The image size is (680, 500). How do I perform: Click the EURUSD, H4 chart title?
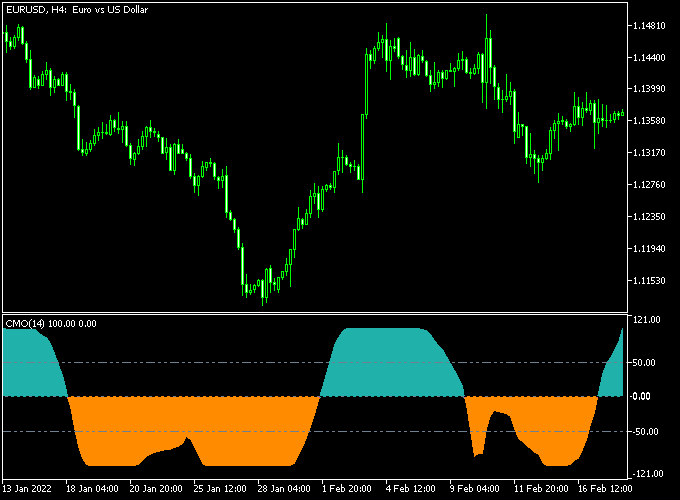coord(77,10)
